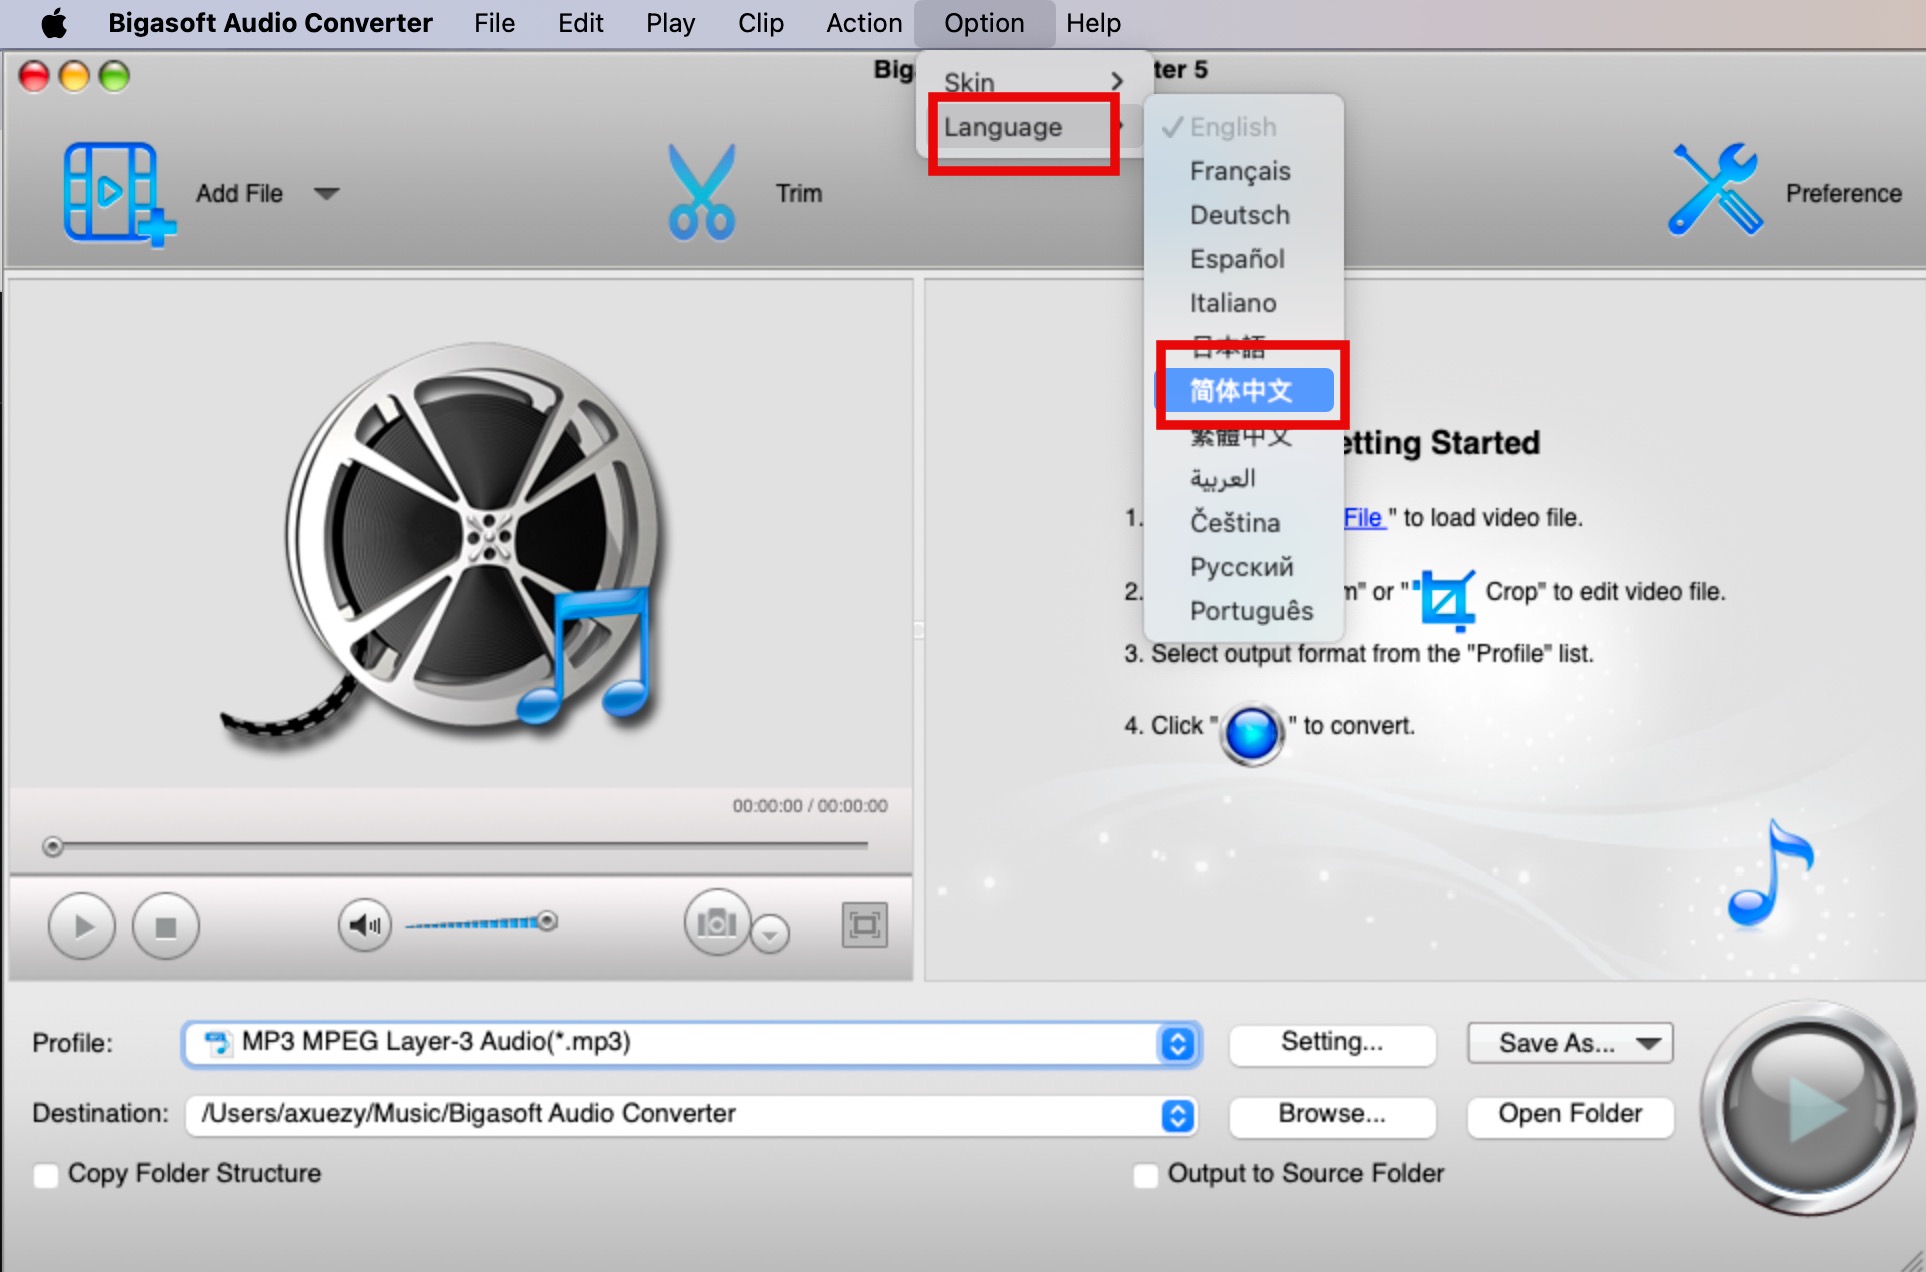The height and width of the screenshot is (1272, 1926).
Task: Open Preference wrench icon
Action: 1714,190
